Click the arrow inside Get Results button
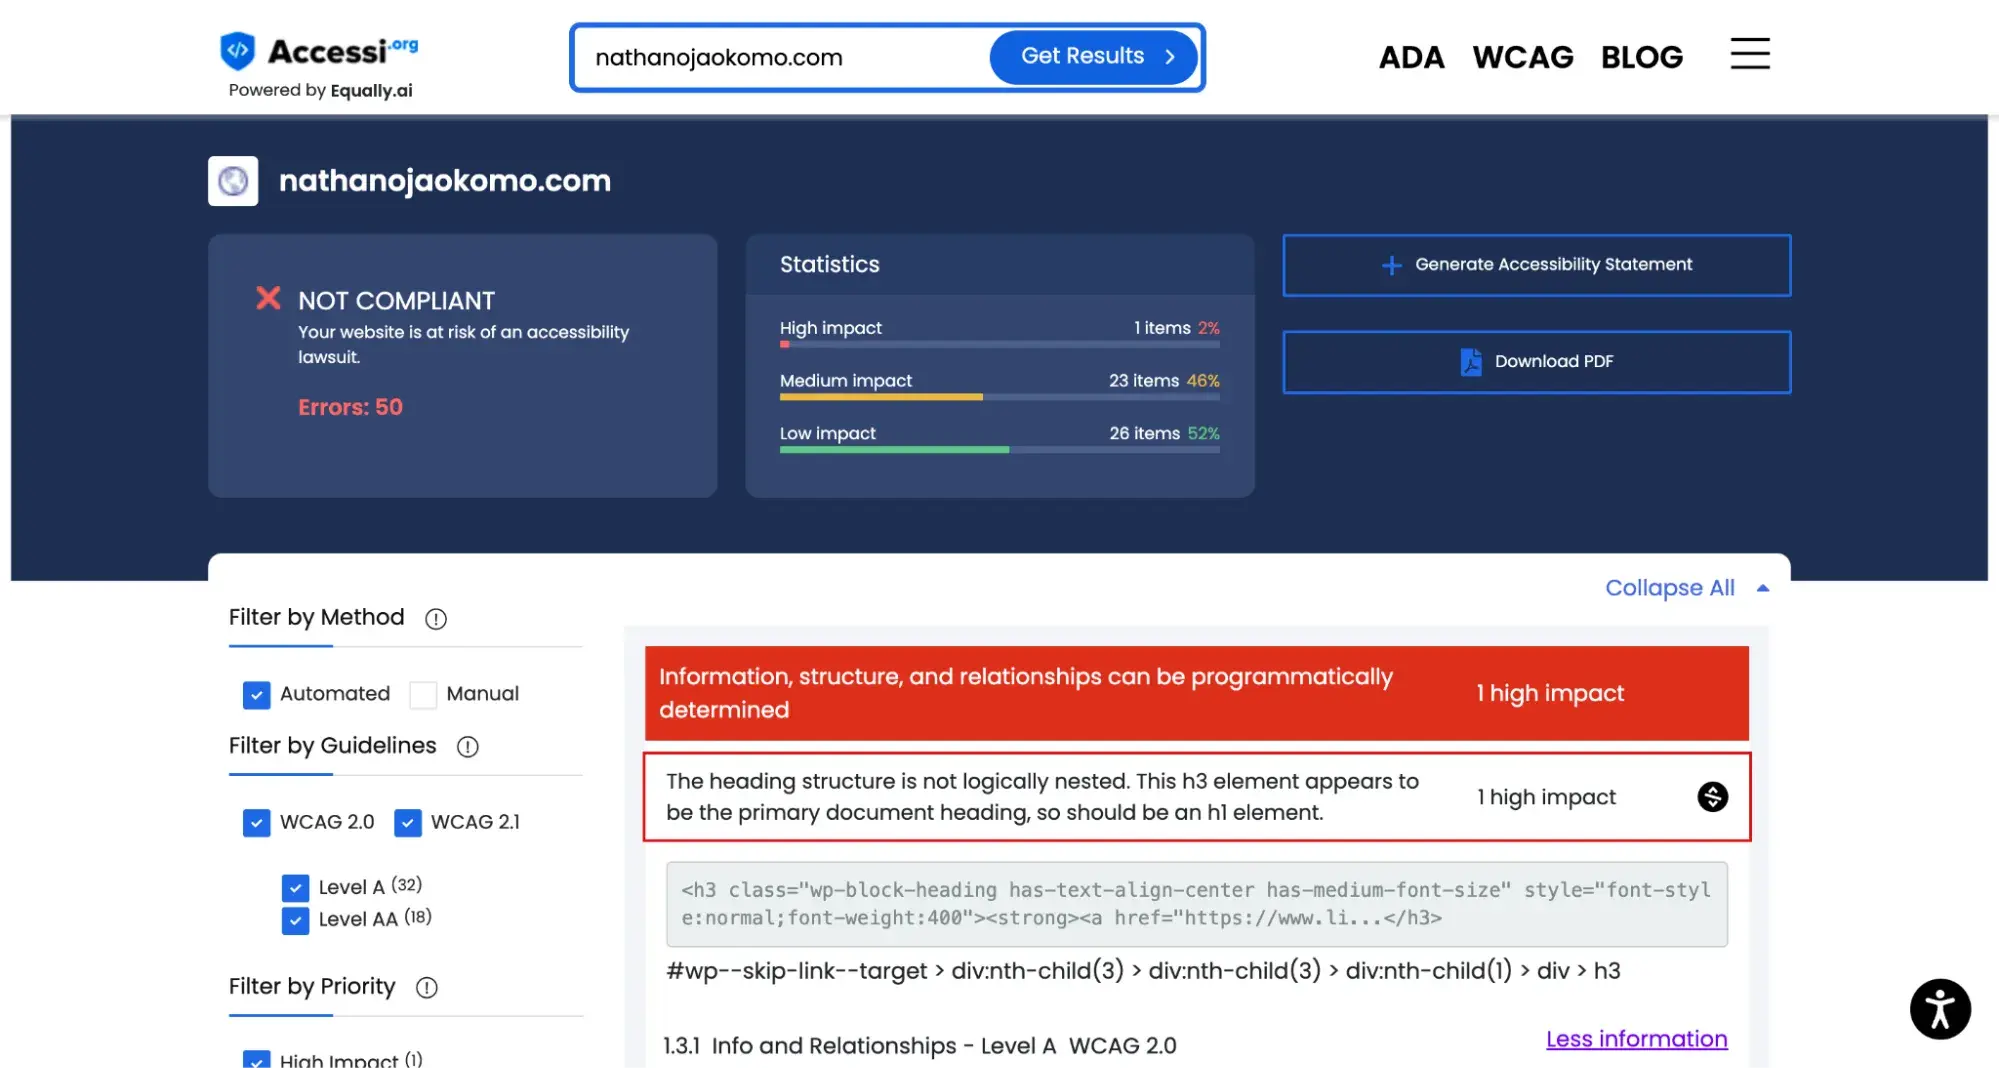Image resolution: width=1999 pixels, height=1068 pixels. click(1170, 57)
